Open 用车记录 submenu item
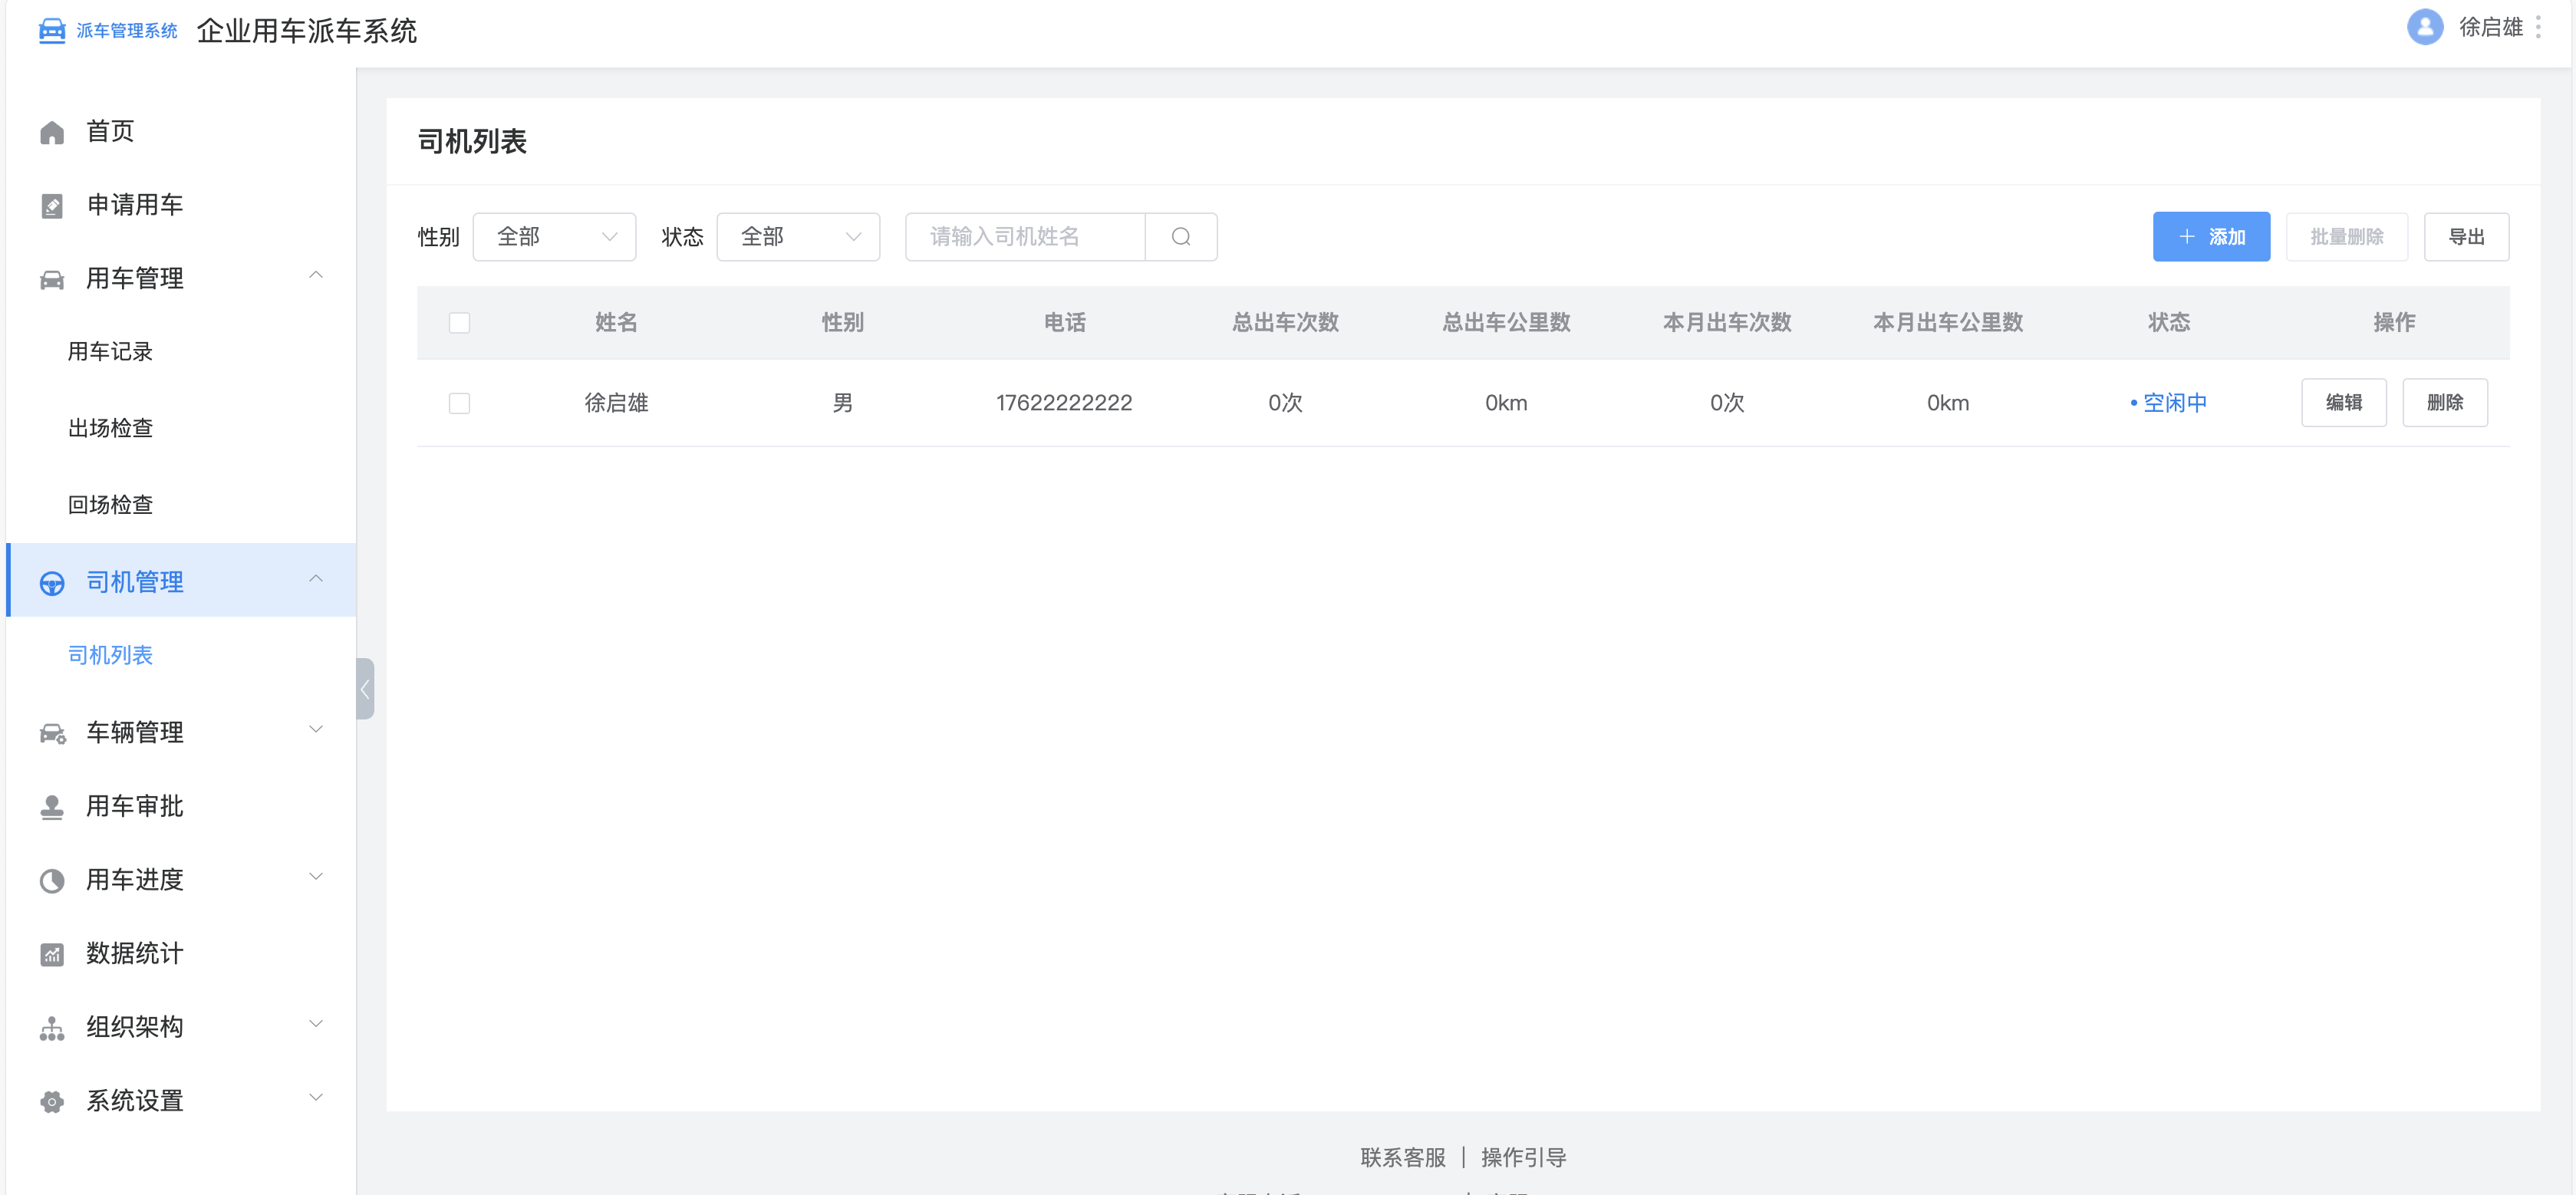2576x1195 pixels. (x=110, y=352)
